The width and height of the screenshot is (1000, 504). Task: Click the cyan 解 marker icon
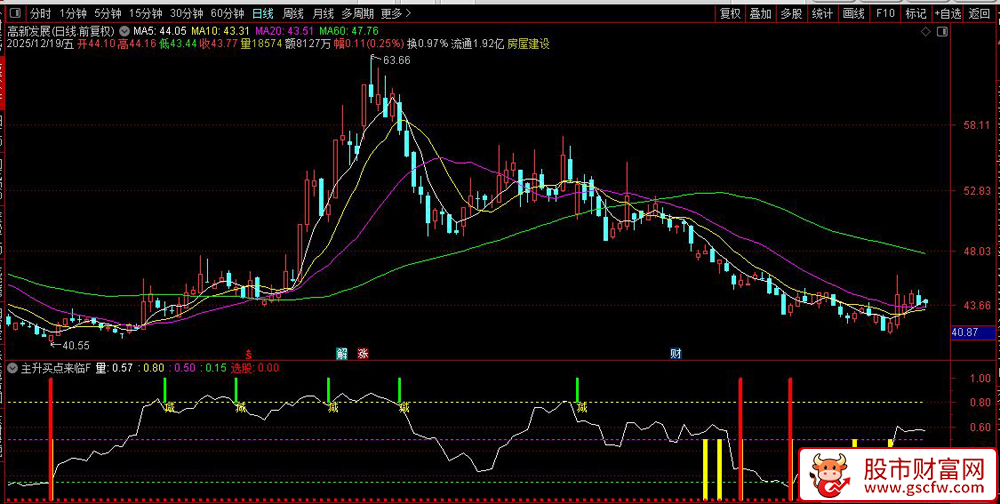(x=342, y=353)
